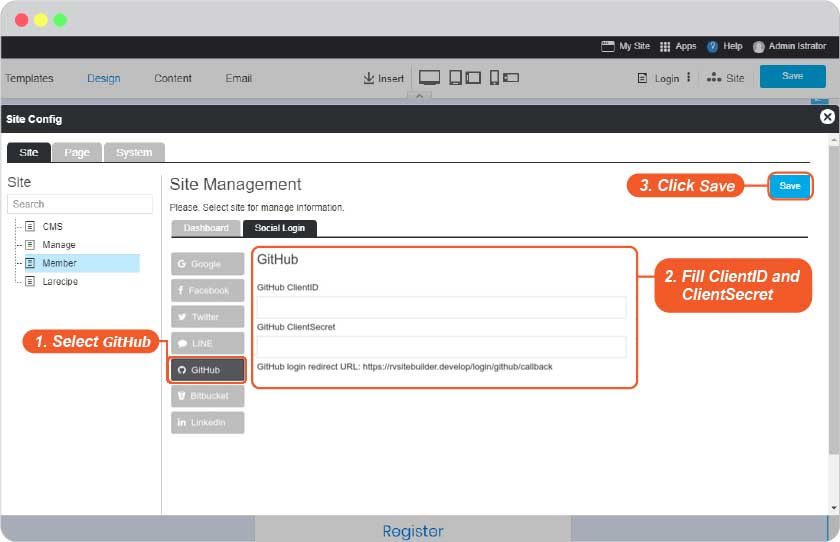Switch to mobile portrait preview
840x542 pixels.
pos(494,78)
